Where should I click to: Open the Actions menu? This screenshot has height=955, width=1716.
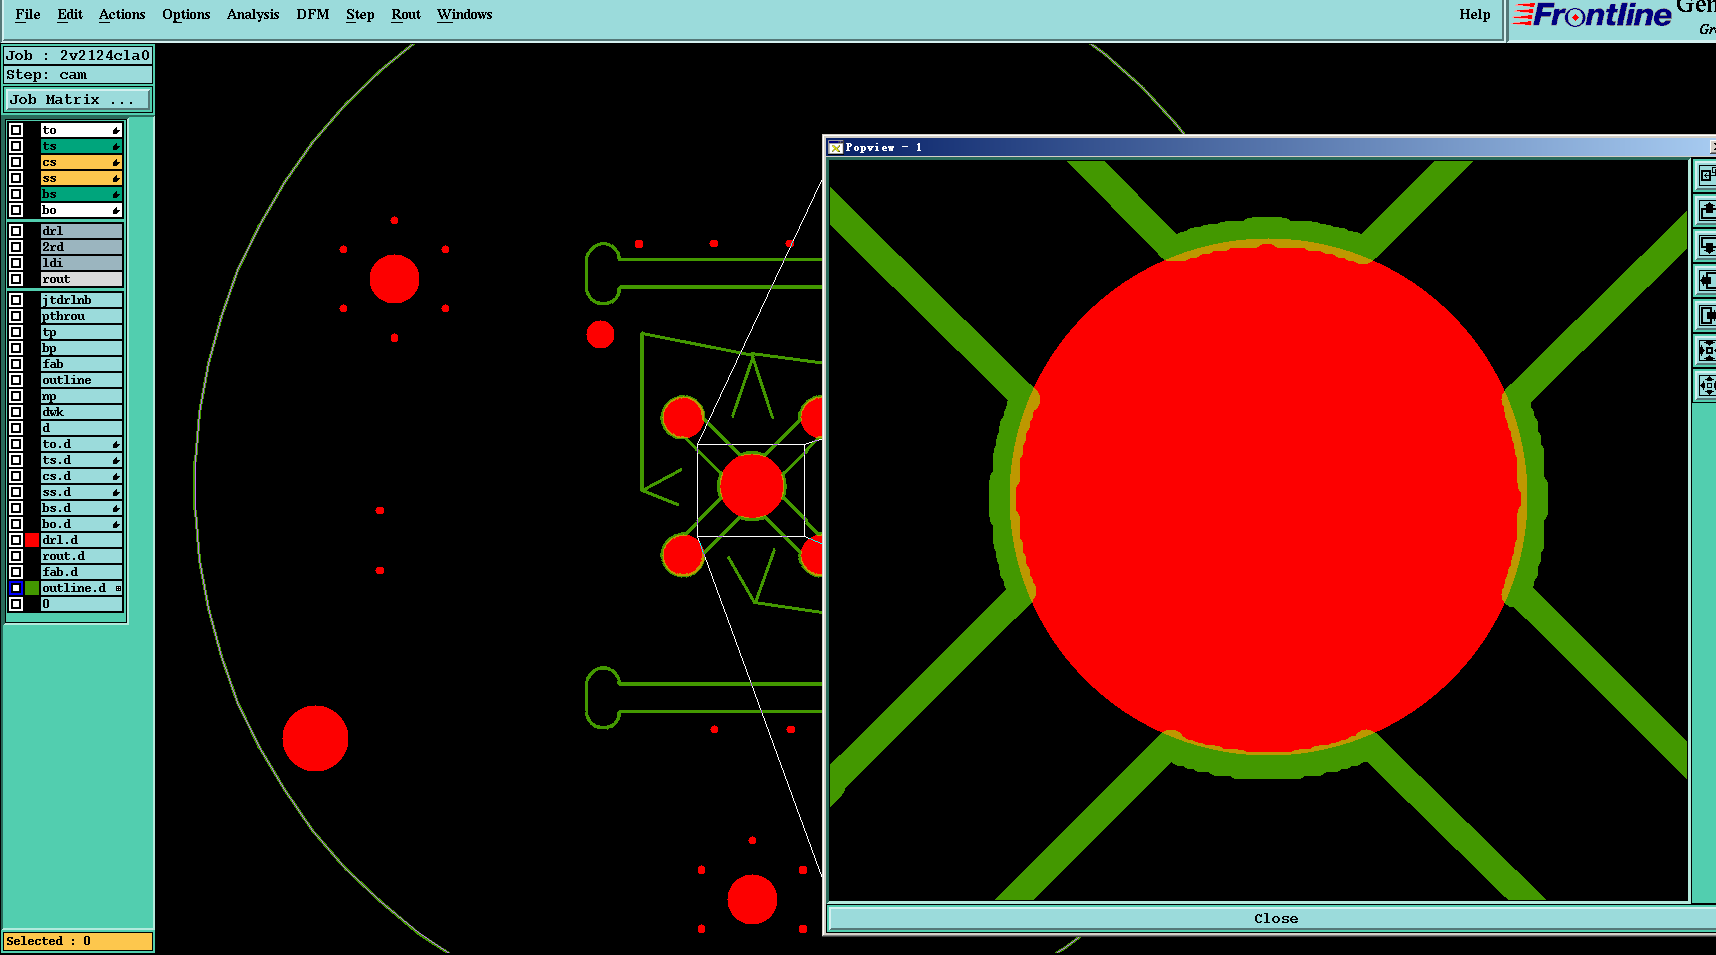pyautogui.click(x=122, y=14)
